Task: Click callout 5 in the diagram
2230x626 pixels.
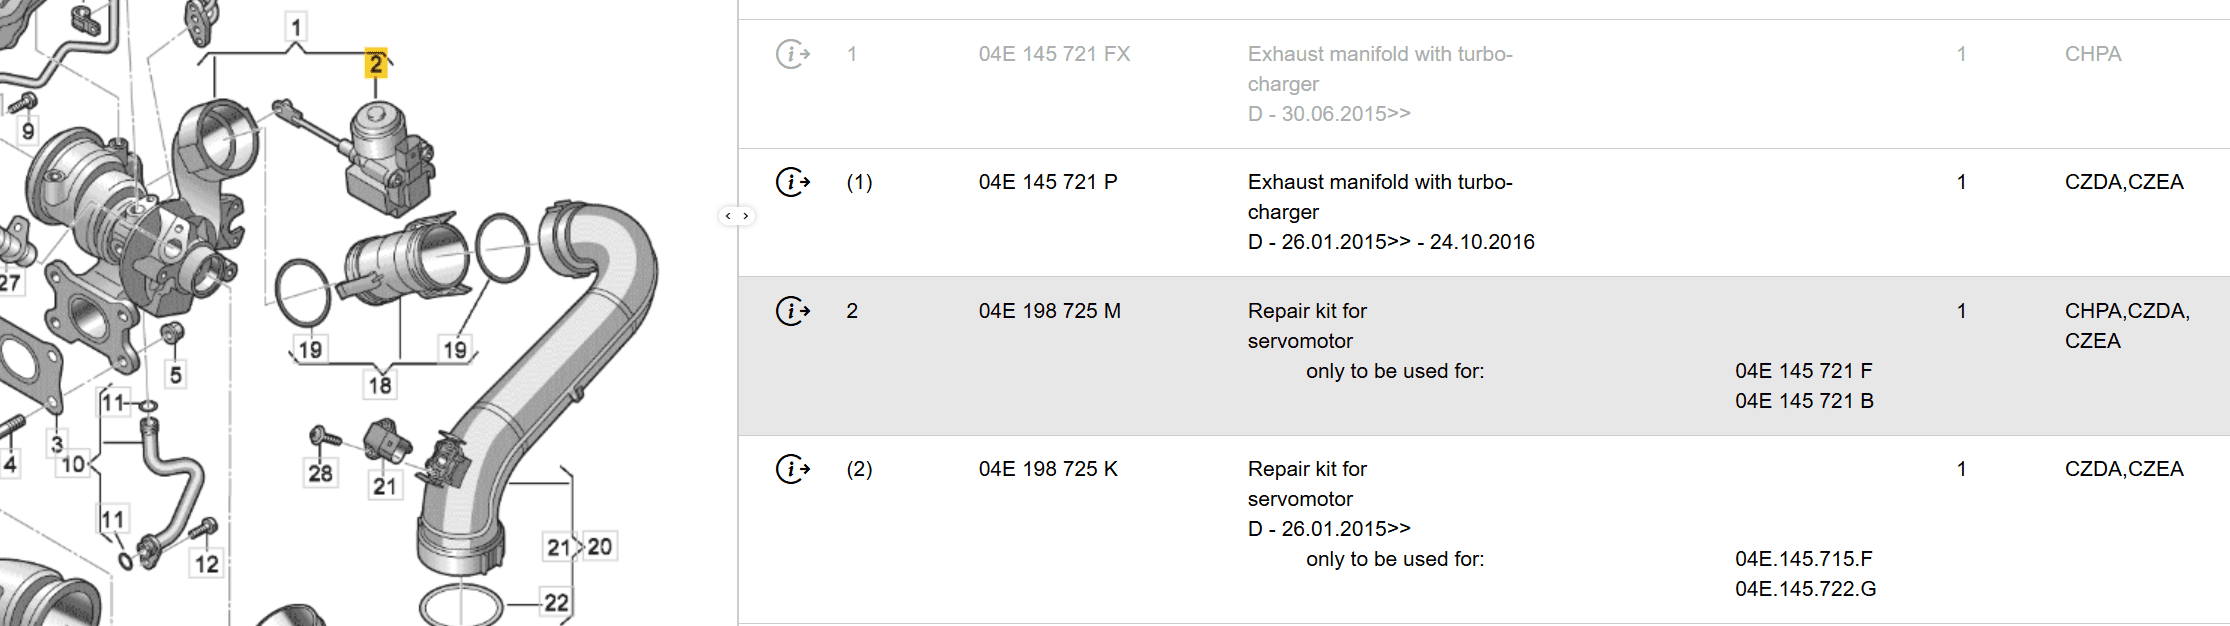Action: click(x=176, y=375)
